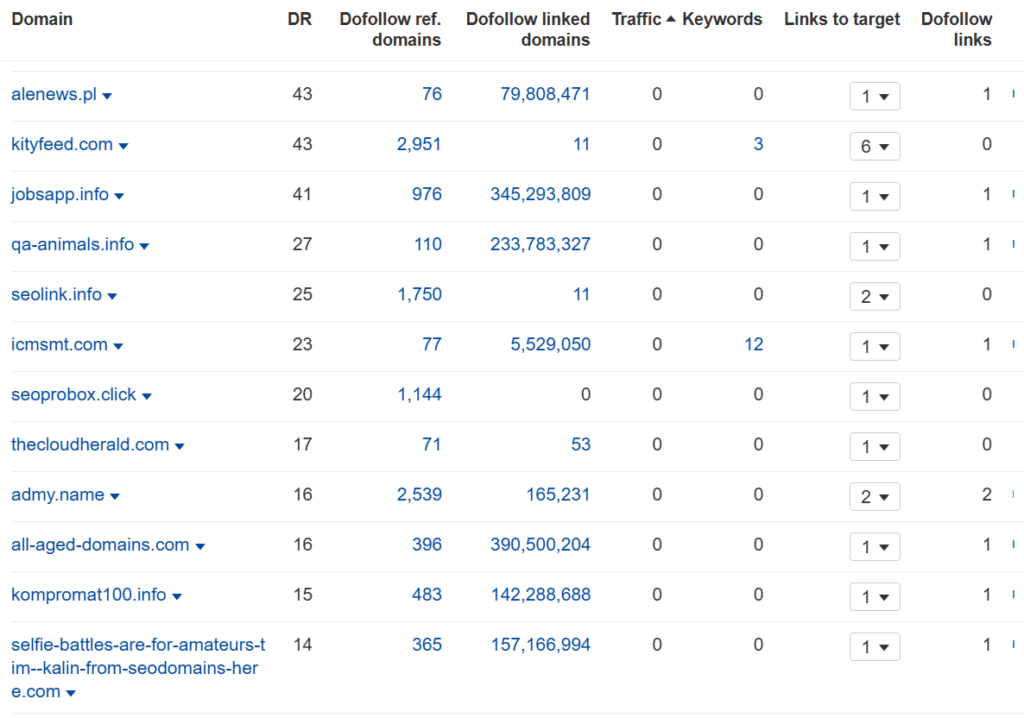This screenshot has width=1024, height=718.
Task: Open Links to target dropdown for jobsapp.info
Action: (874, 196)
